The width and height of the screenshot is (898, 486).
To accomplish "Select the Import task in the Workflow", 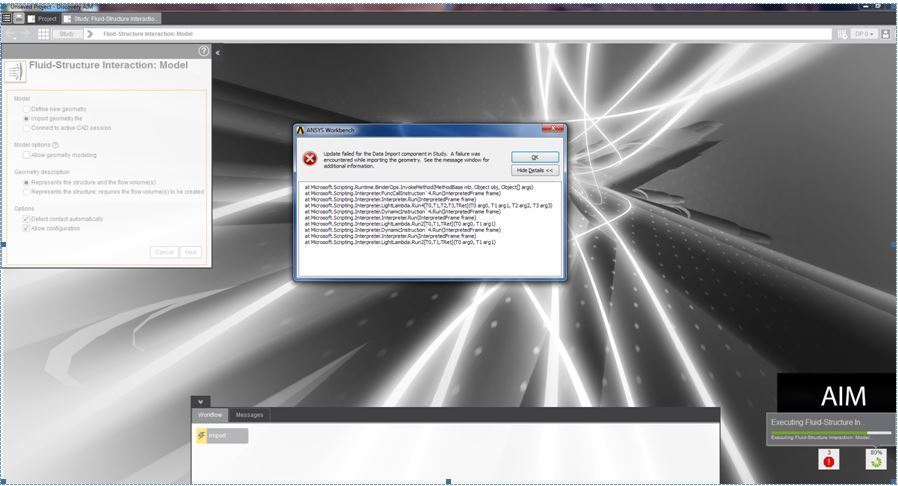I will (222, 436).
